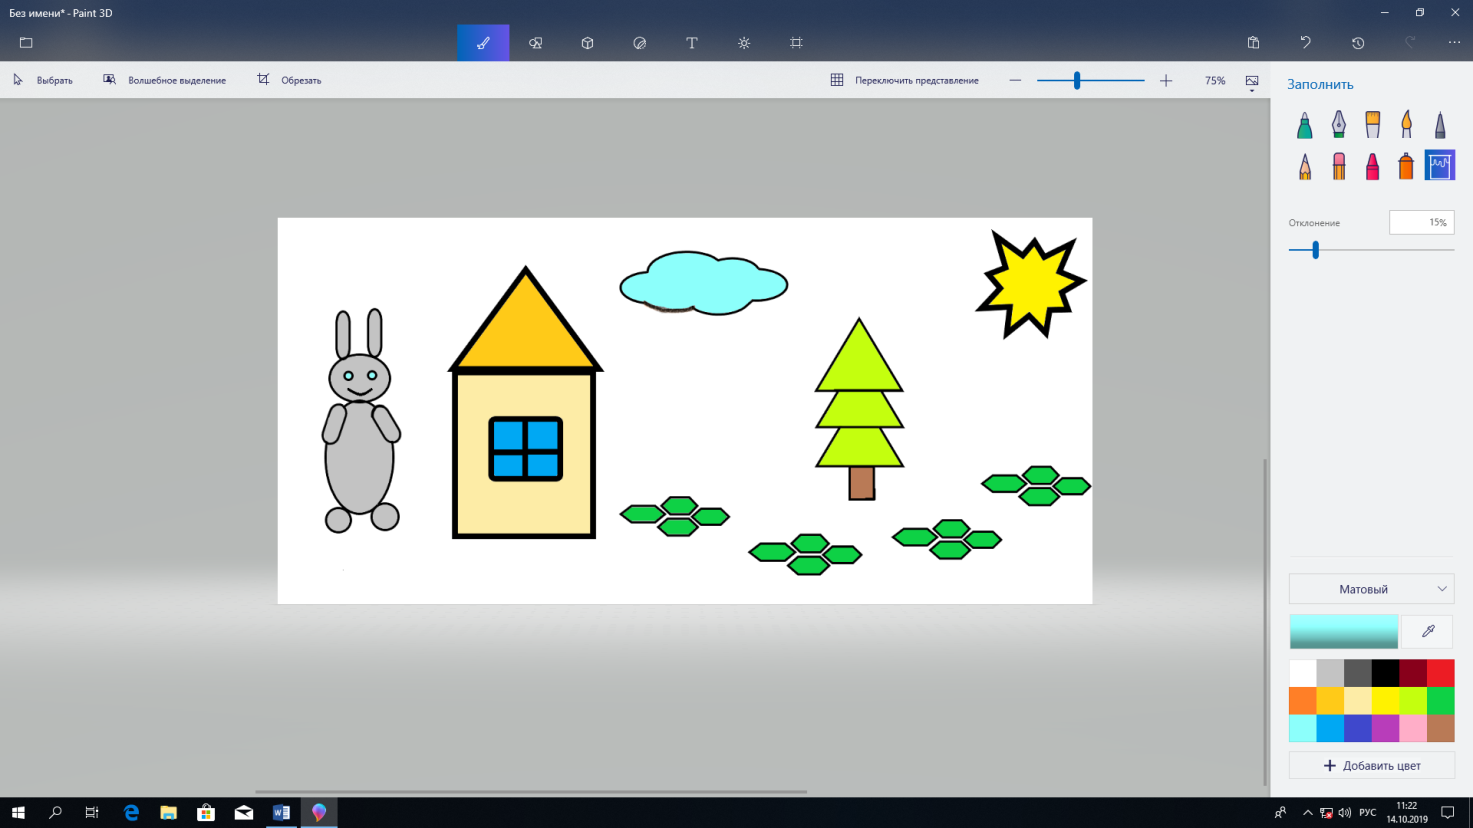Toggle the view with Переключить представление
Viewport: 1473px width, 828px height.
(905, 80)
